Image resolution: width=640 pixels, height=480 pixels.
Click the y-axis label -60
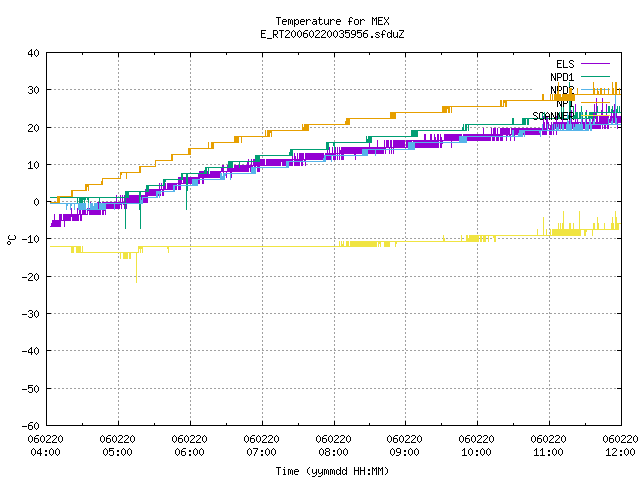[31, 426]
